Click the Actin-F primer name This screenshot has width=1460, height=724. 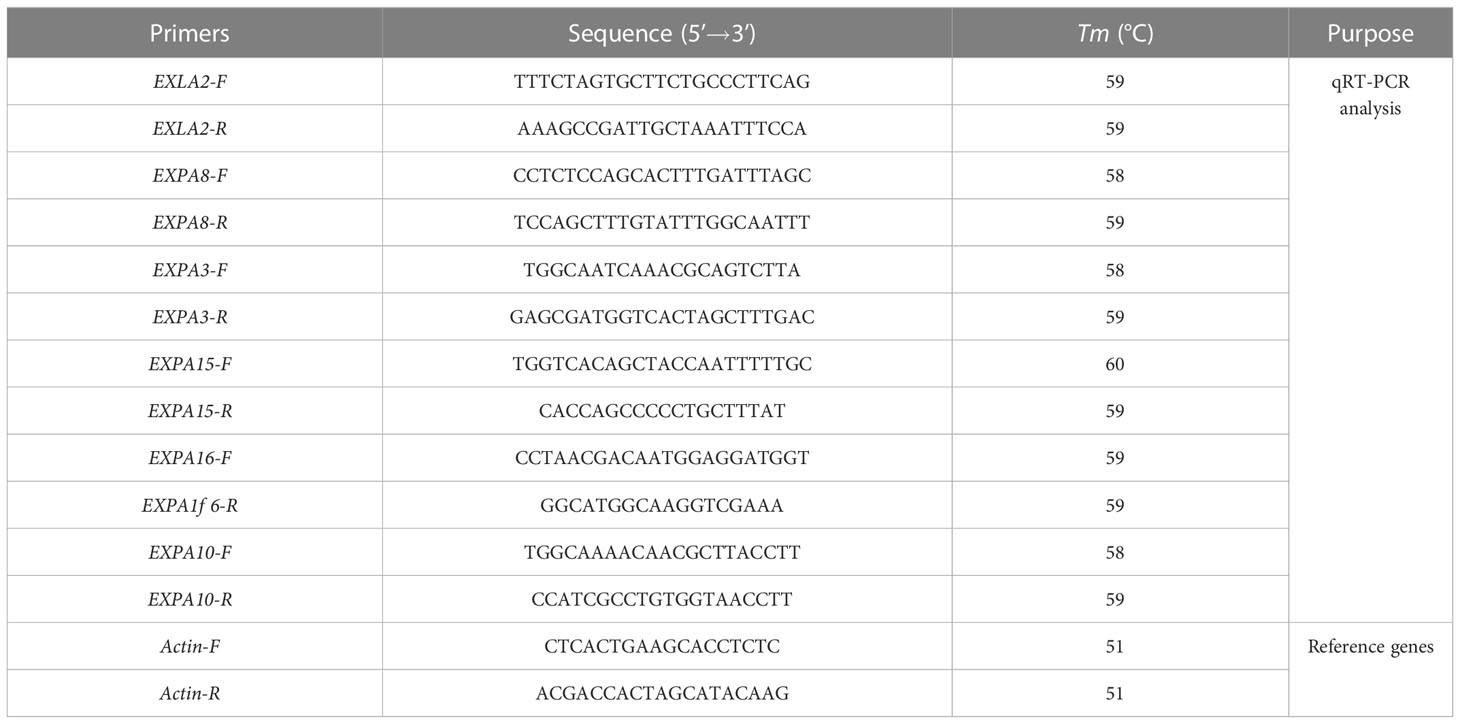(x=190, y=647)
